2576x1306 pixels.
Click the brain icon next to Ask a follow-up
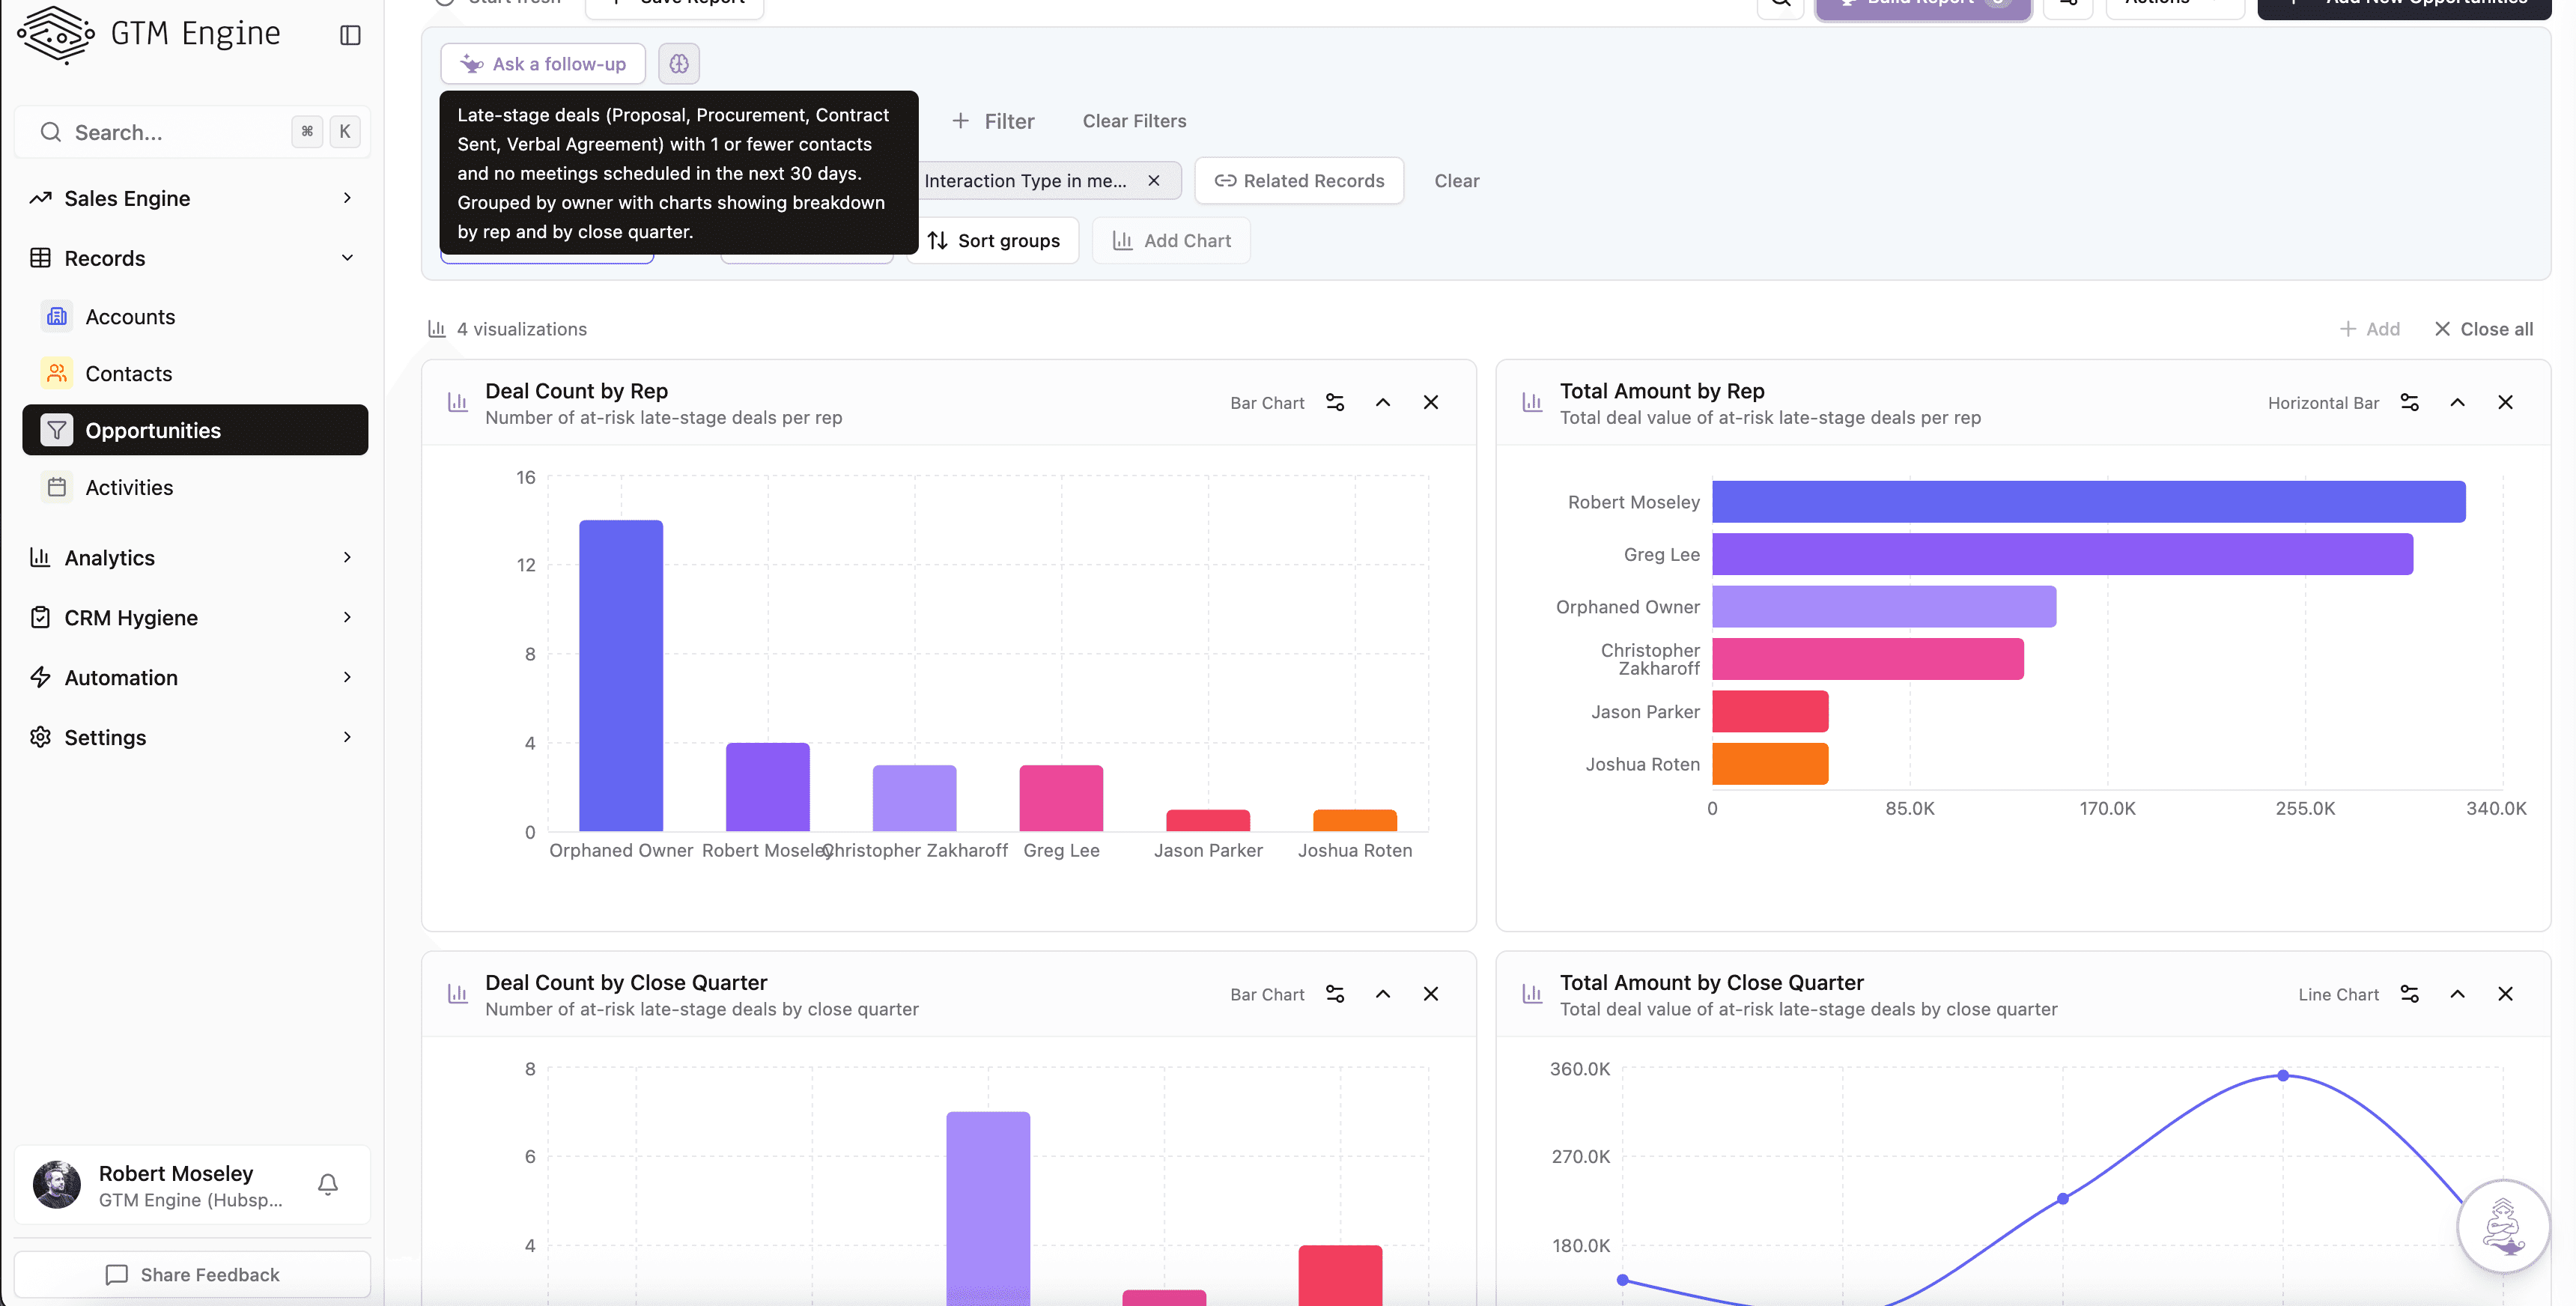pyautogui.click(x=679, y=64)
